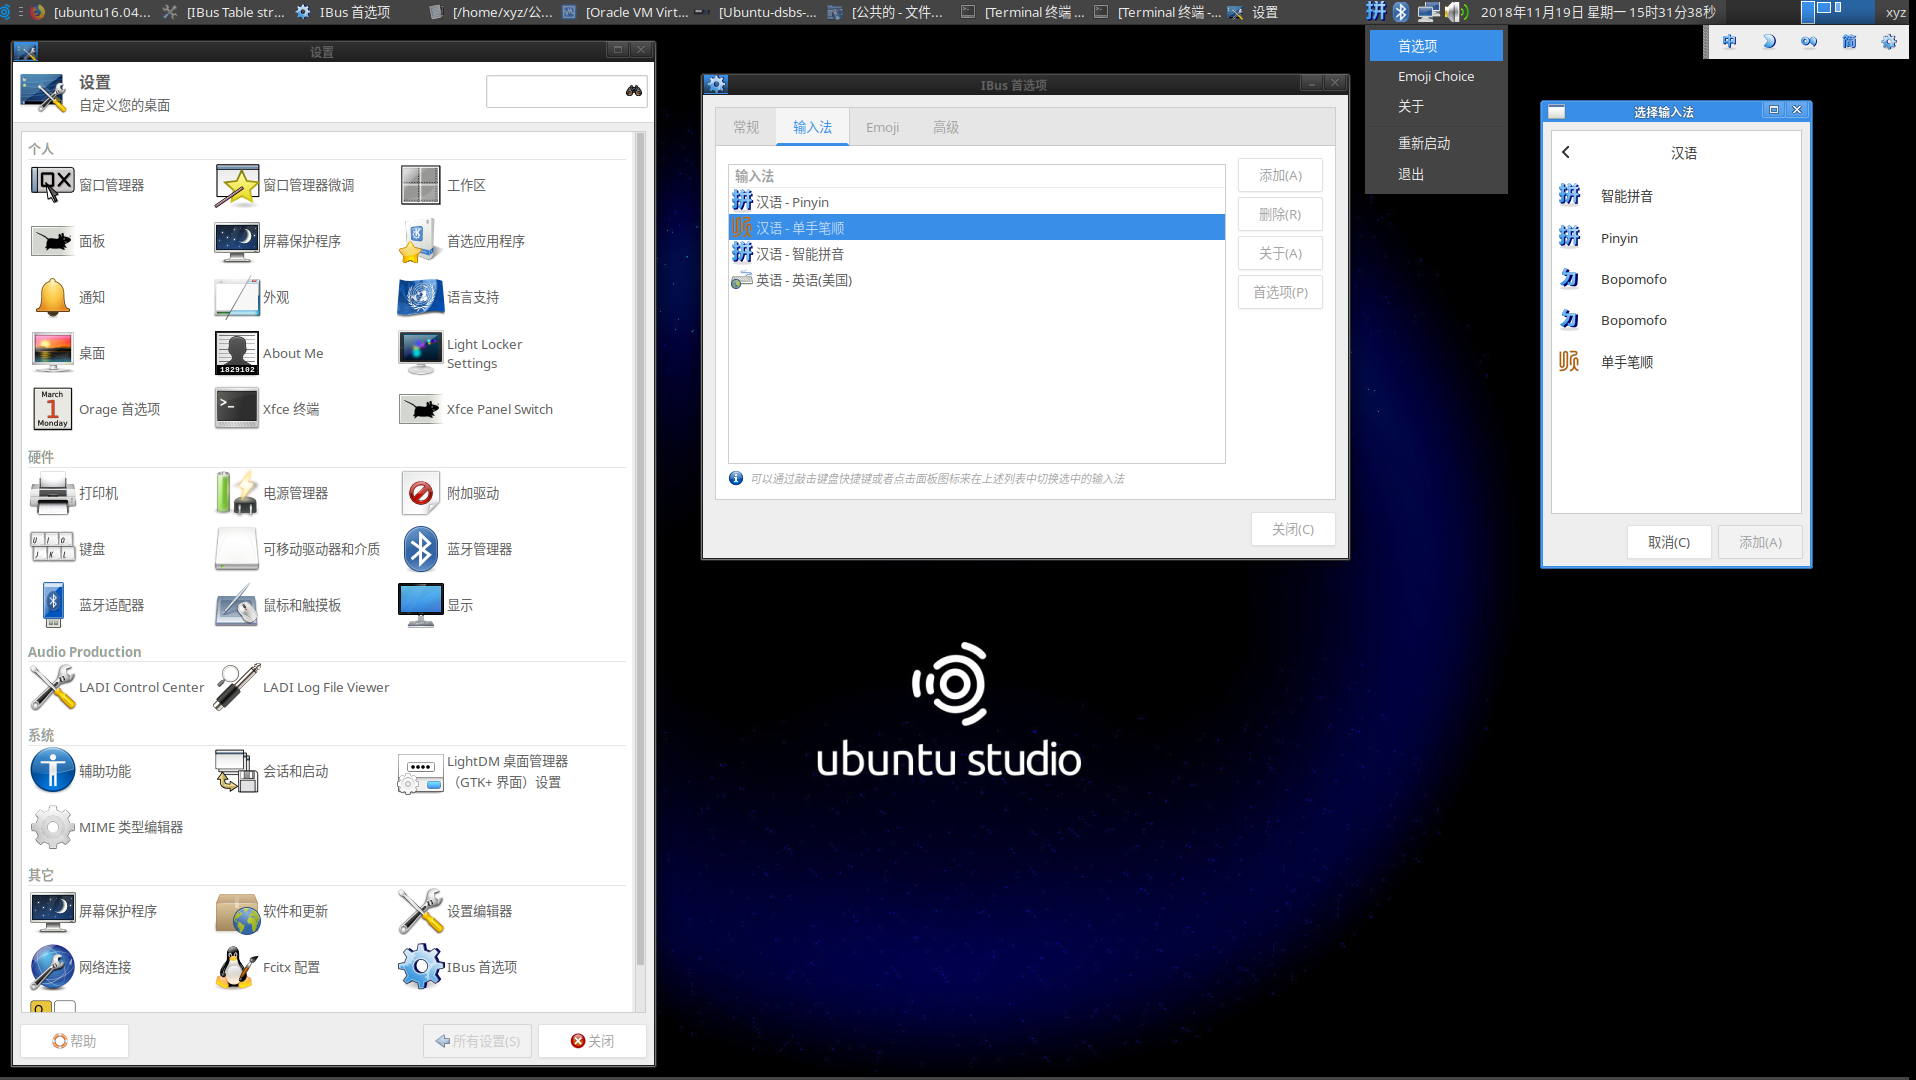Switch to 输入法 tab in IBus preferences
The width and height of the screenshot is (1916, 1080).
point(812,127)
